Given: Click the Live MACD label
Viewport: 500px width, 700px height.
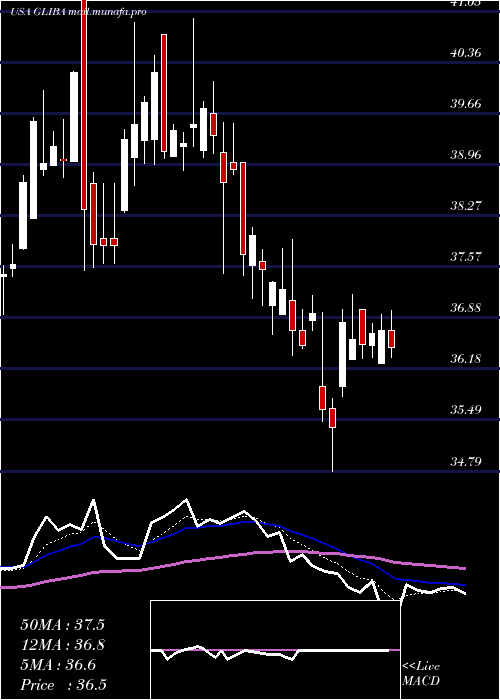Looking at the screenshot, I should pos(421,674).
